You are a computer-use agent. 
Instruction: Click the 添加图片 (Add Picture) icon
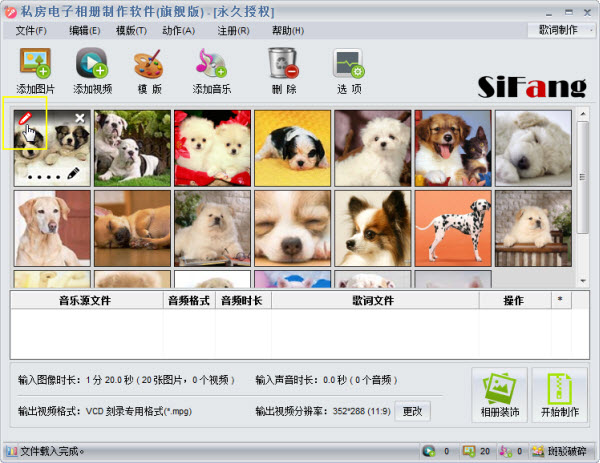(36, 64)
